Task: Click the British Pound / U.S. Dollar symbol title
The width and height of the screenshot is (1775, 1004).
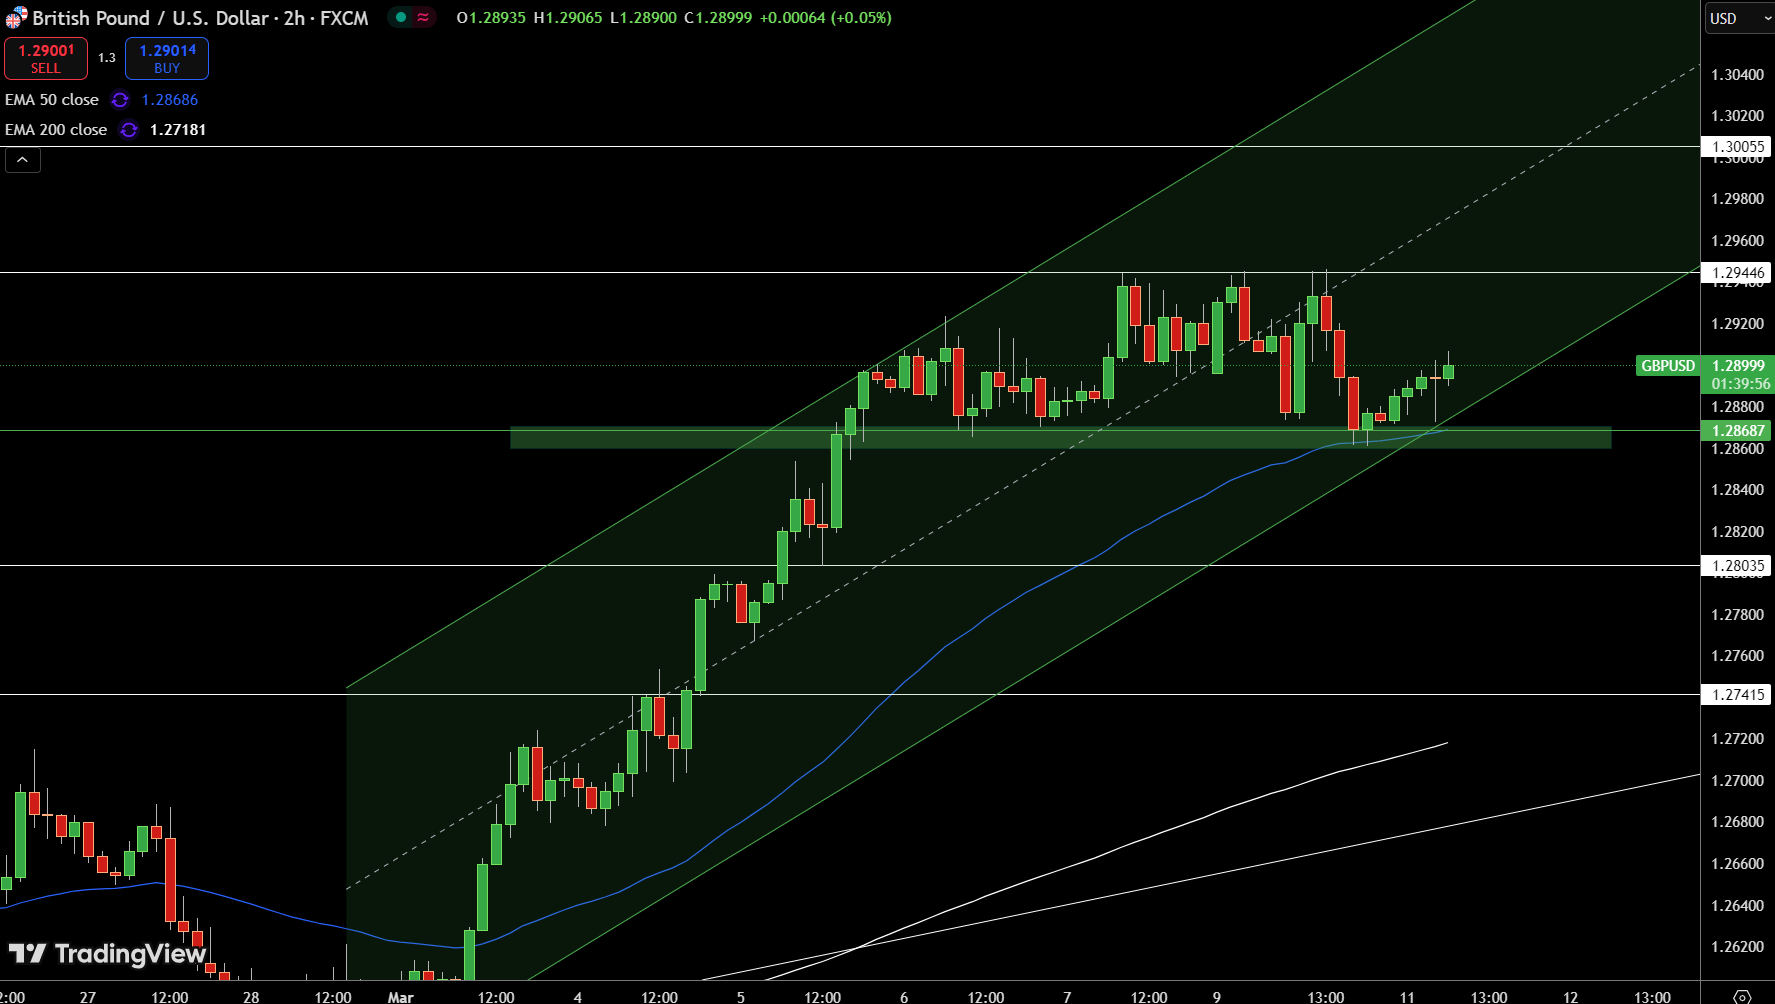Action: click(200, 18)
